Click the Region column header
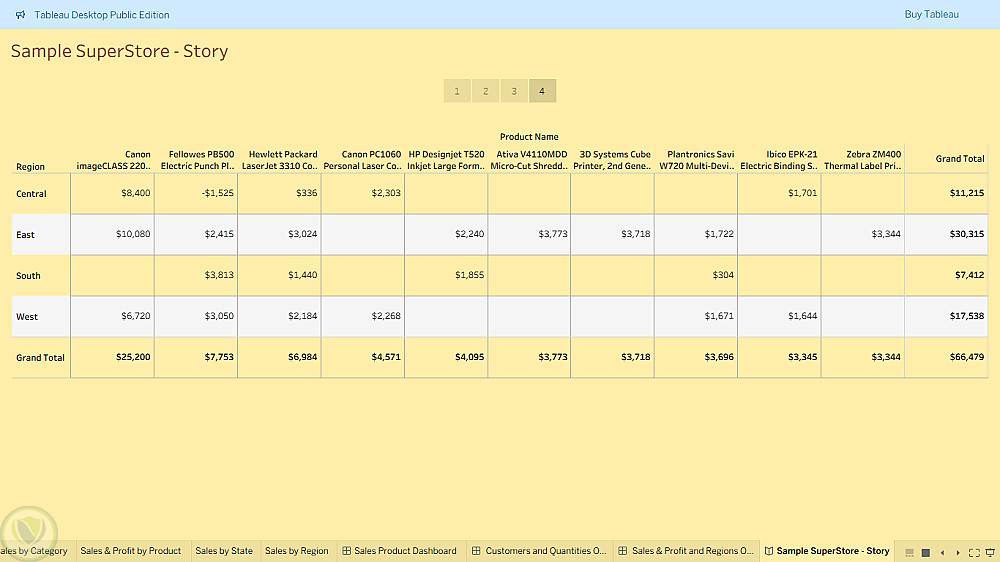The image size is (1000, 562). pyautogui.click(x=30, y=166)
